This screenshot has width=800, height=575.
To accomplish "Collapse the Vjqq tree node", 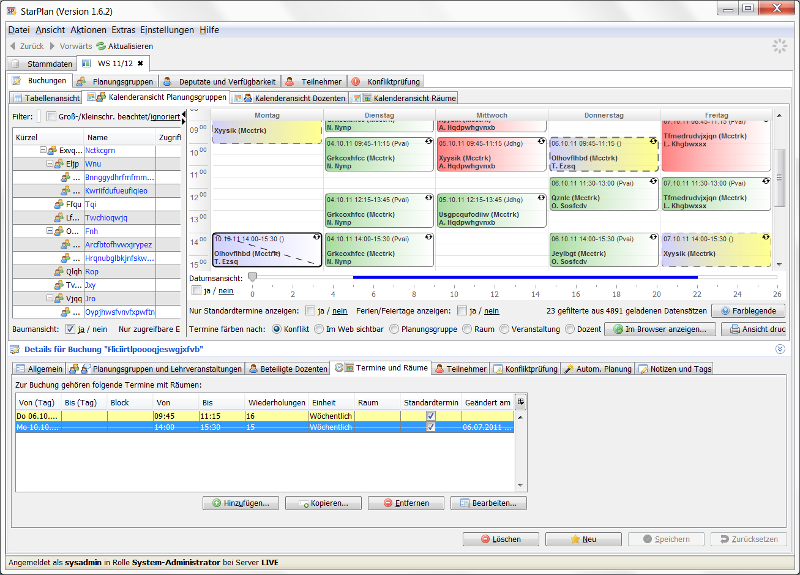I will [49, 298].
